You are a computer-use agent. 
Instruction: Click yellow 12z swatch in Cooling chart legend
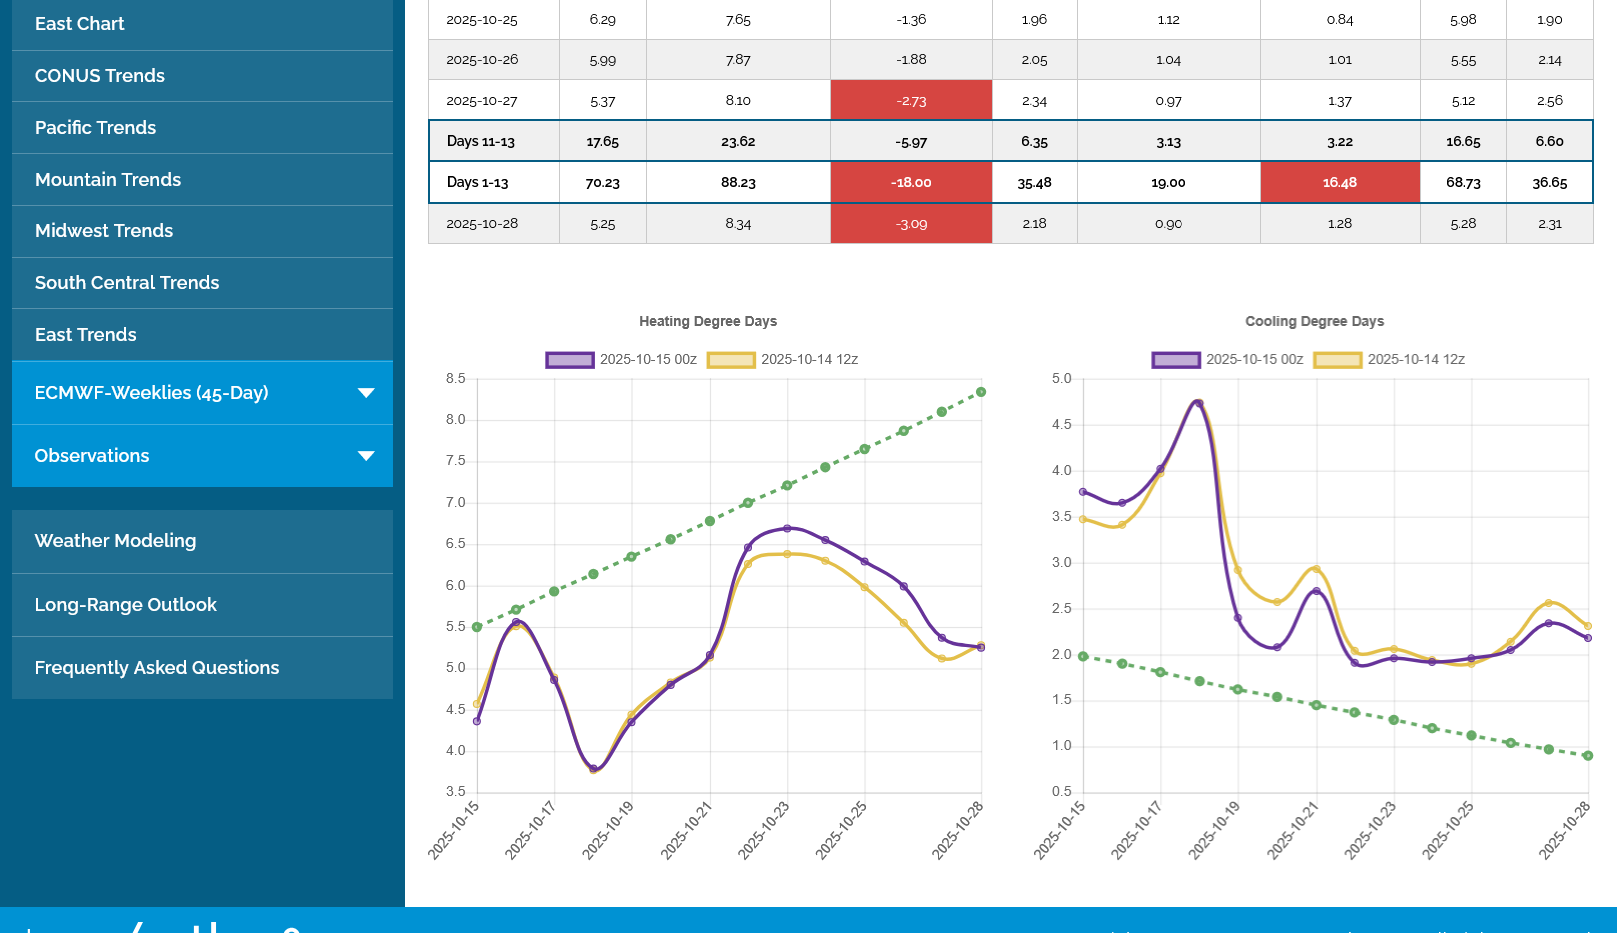click(1337, 360)
